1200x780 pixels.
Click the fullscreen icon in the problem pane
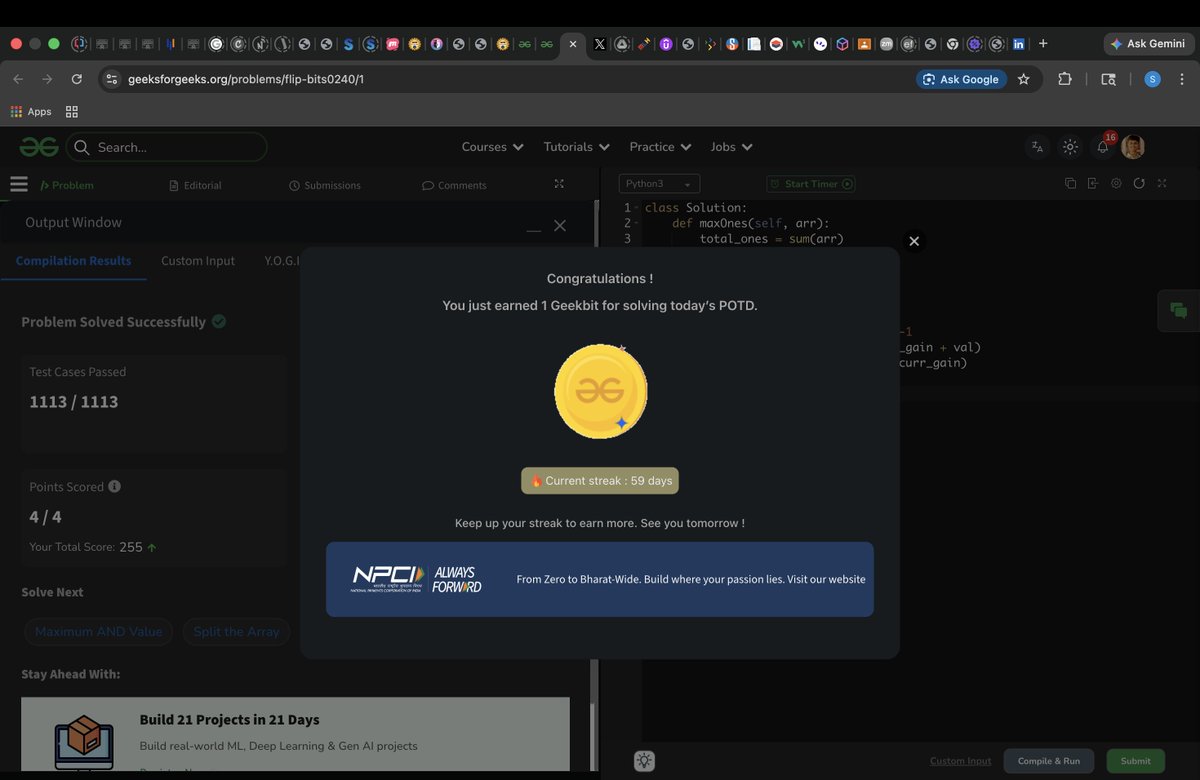coord(559,184)
